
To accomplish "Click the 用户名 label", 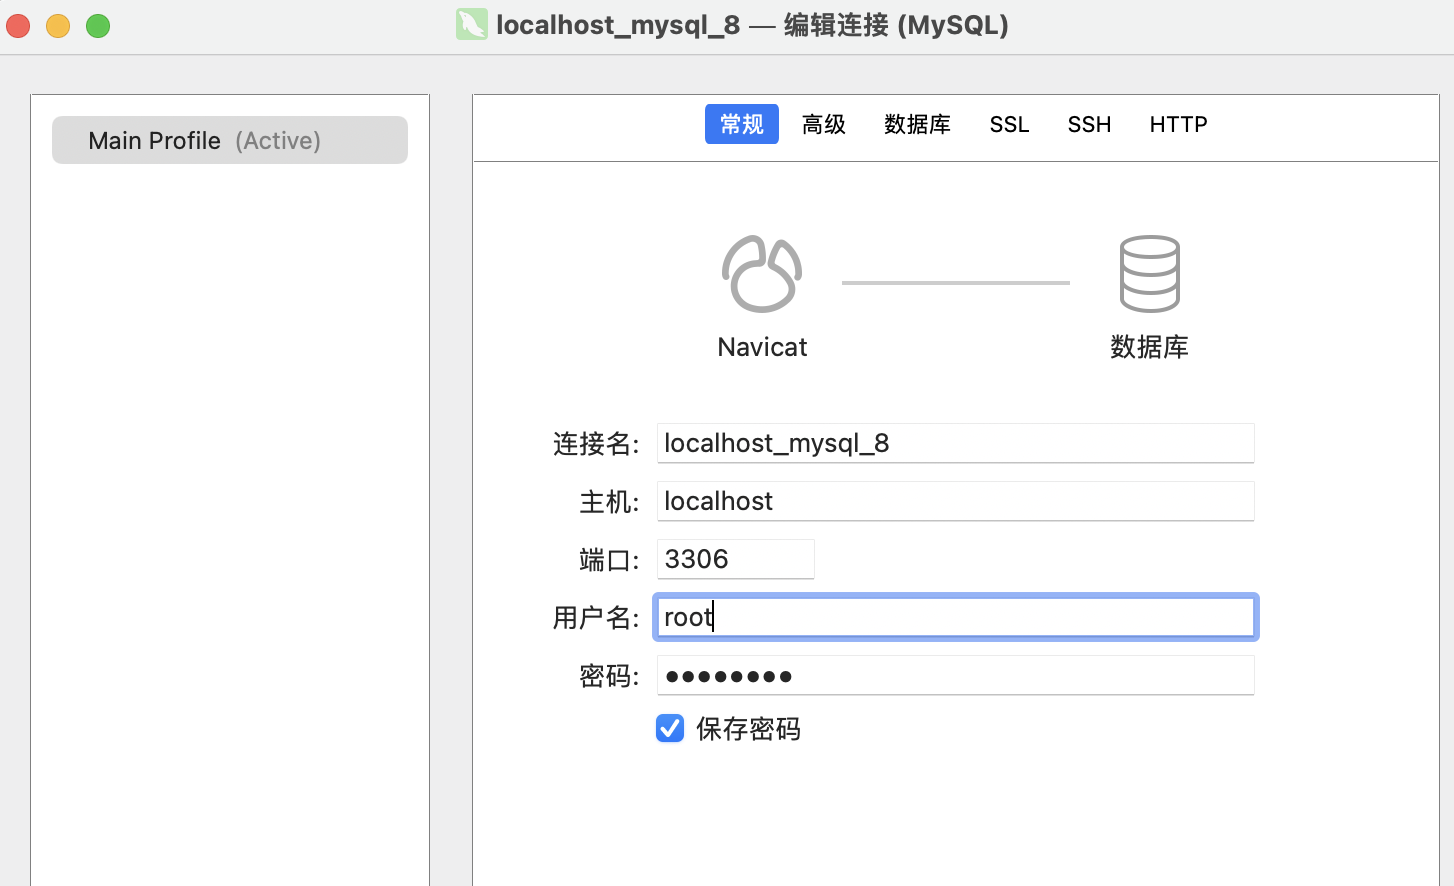I will [x=596, y=618].
